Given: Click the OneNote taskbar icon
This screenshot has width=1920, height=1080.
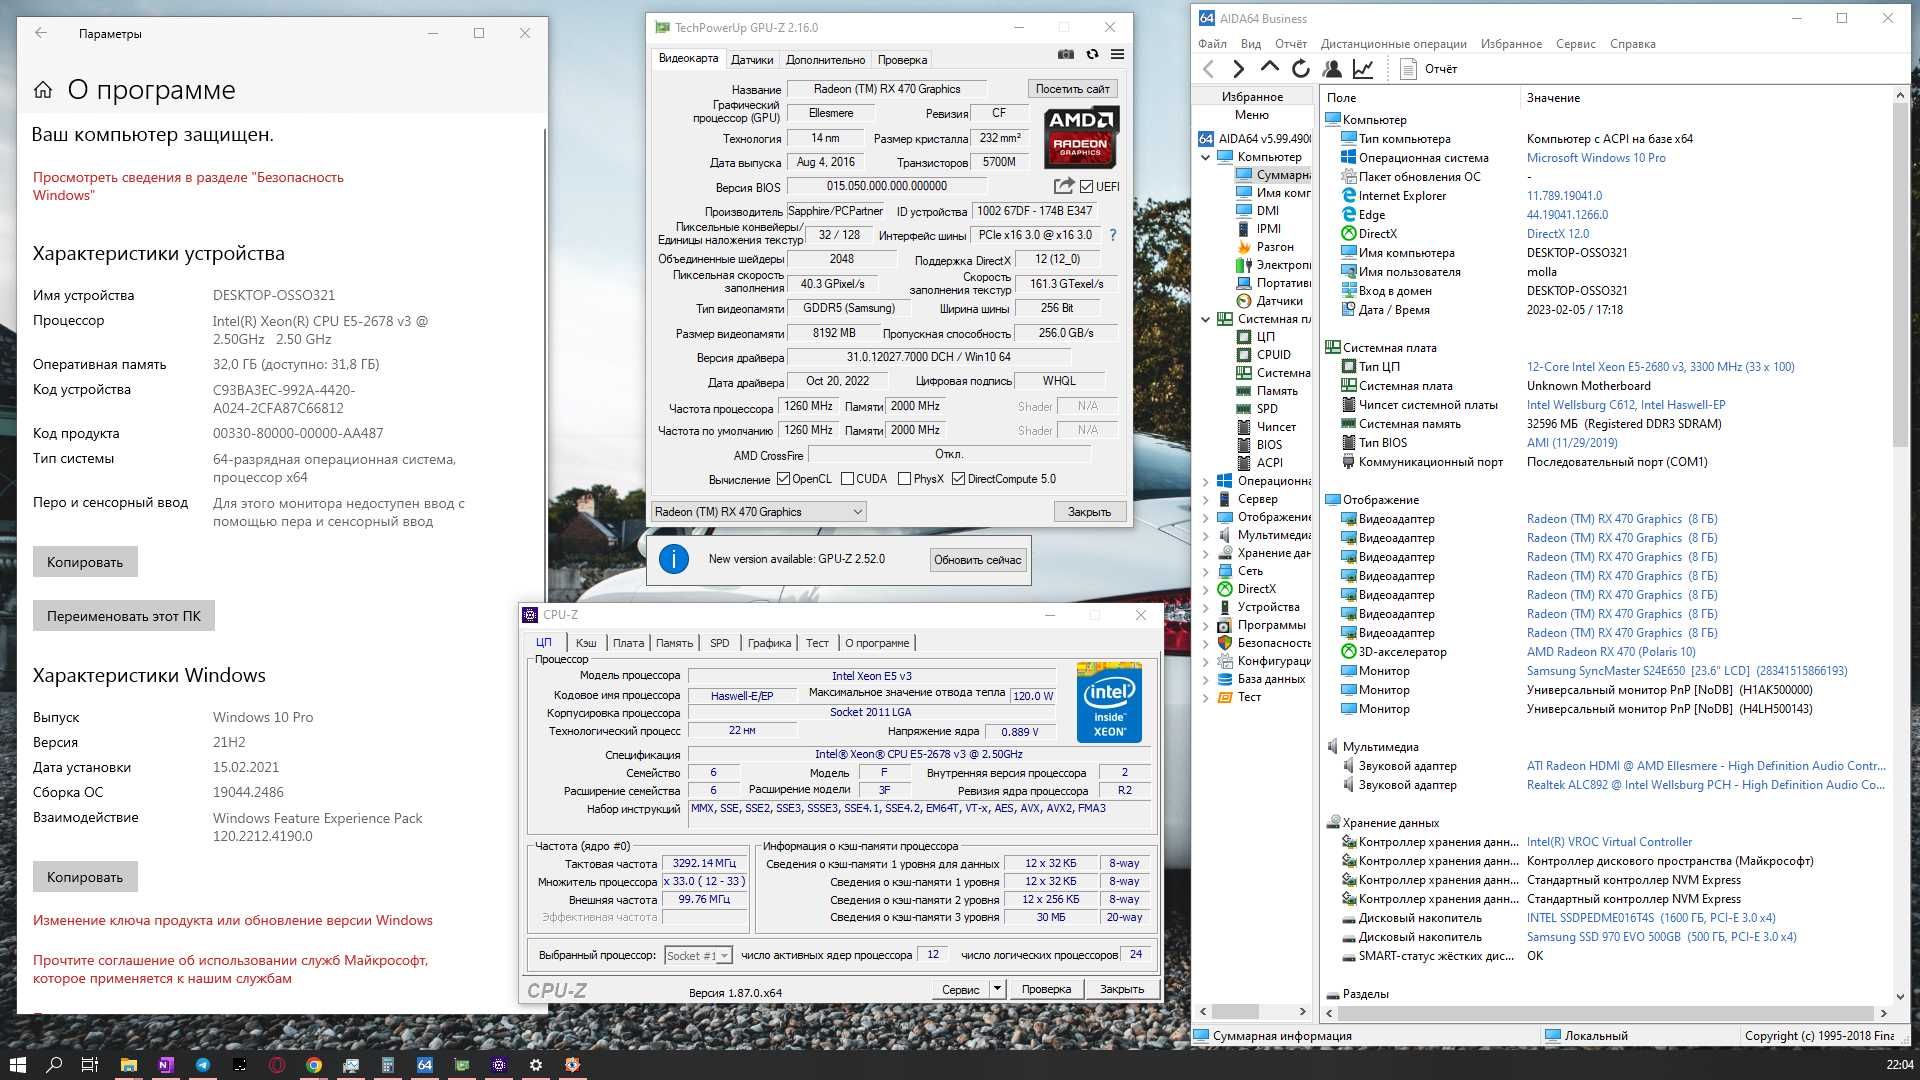Looking at the screenshot, I should pyautogui.click(x=165, y=1064).
